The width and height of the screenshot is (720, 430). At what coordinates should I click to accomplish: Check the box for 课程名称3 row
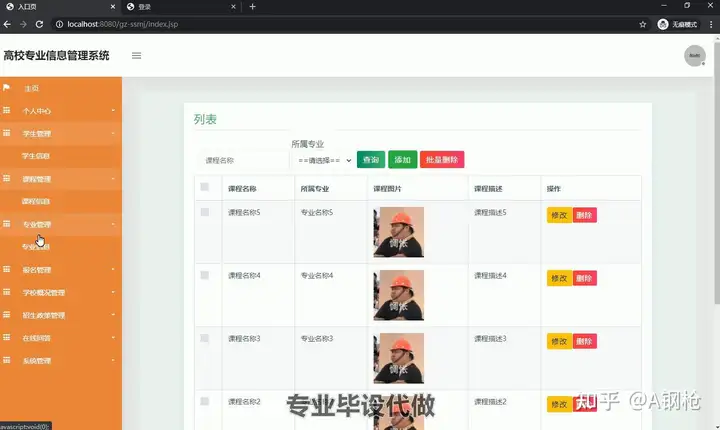pos(204,338)
